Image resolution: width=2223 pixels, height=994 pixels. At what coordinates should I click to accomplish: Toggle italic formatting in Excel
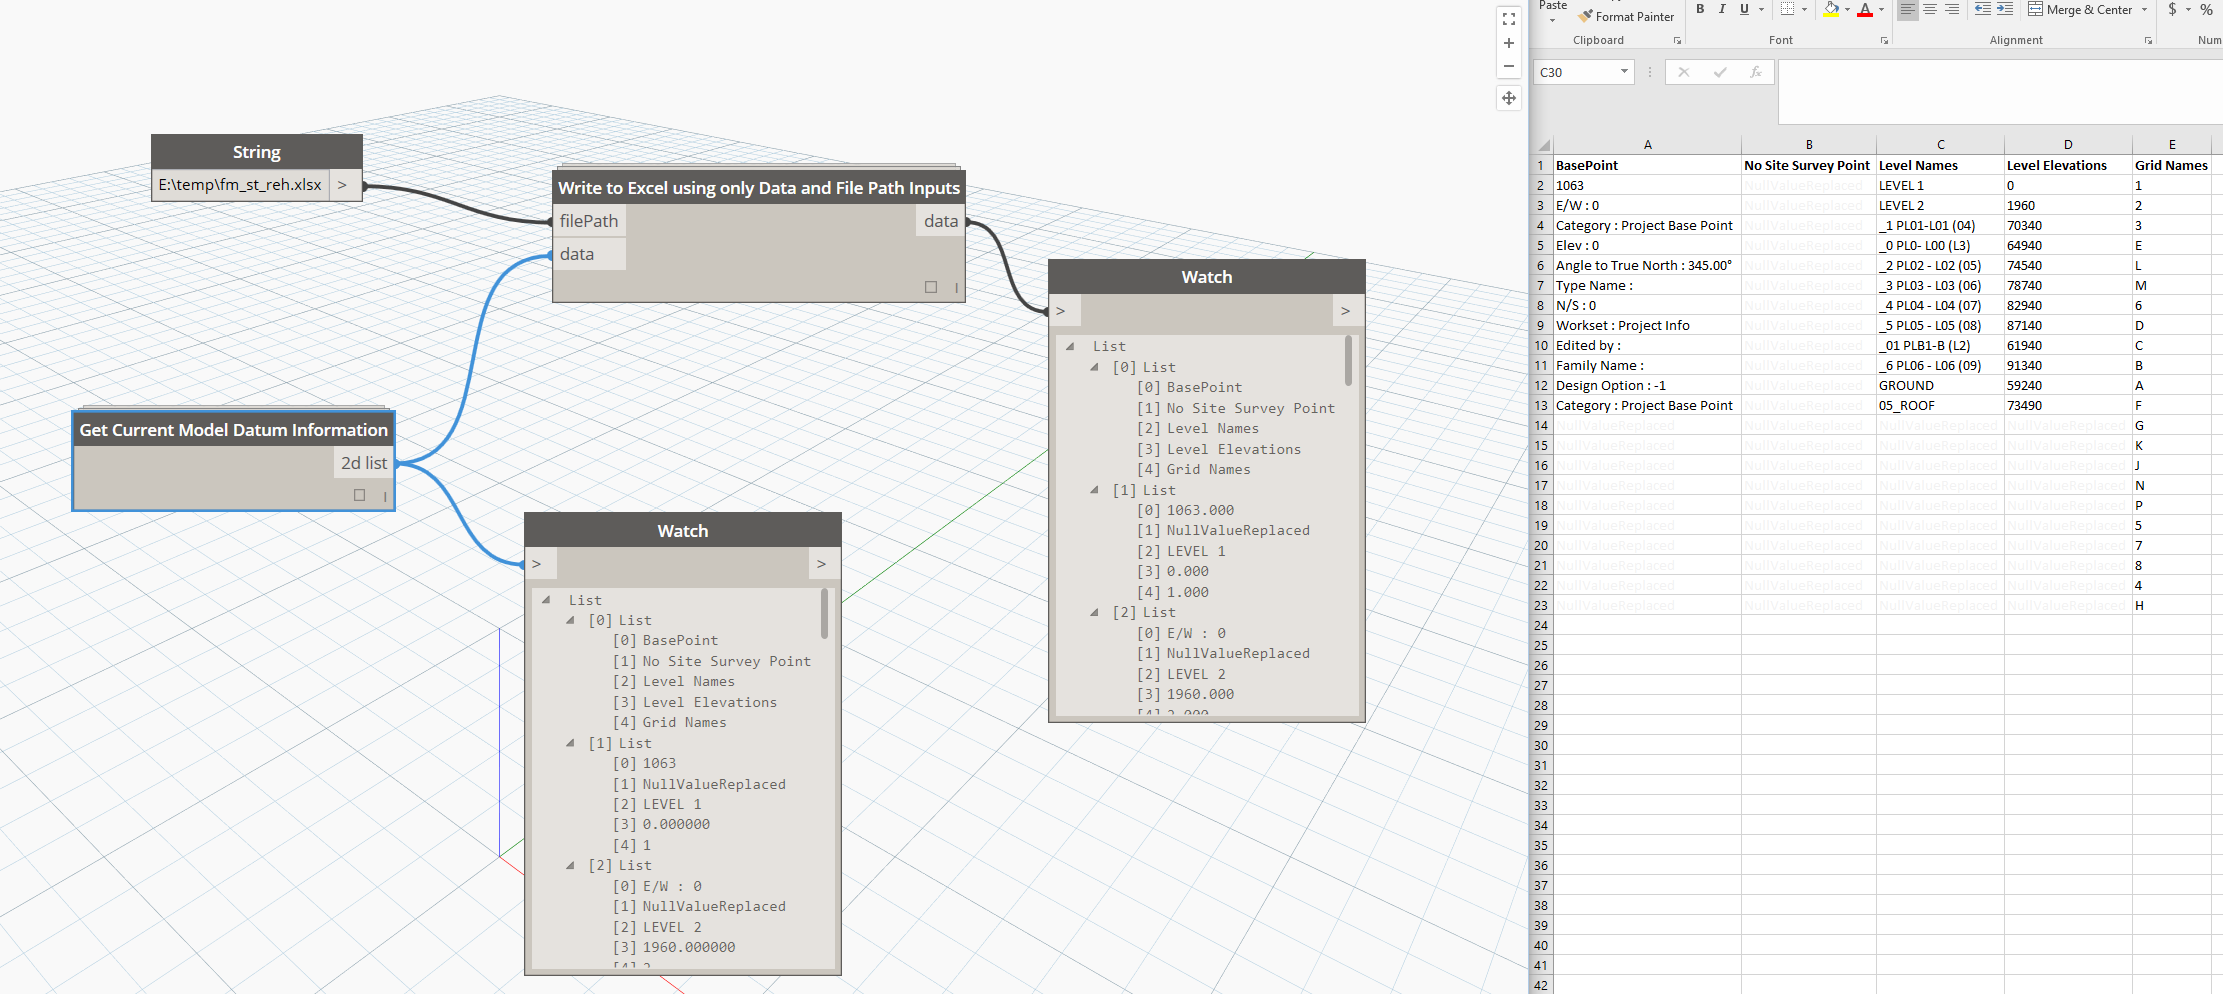(1722, 9)
